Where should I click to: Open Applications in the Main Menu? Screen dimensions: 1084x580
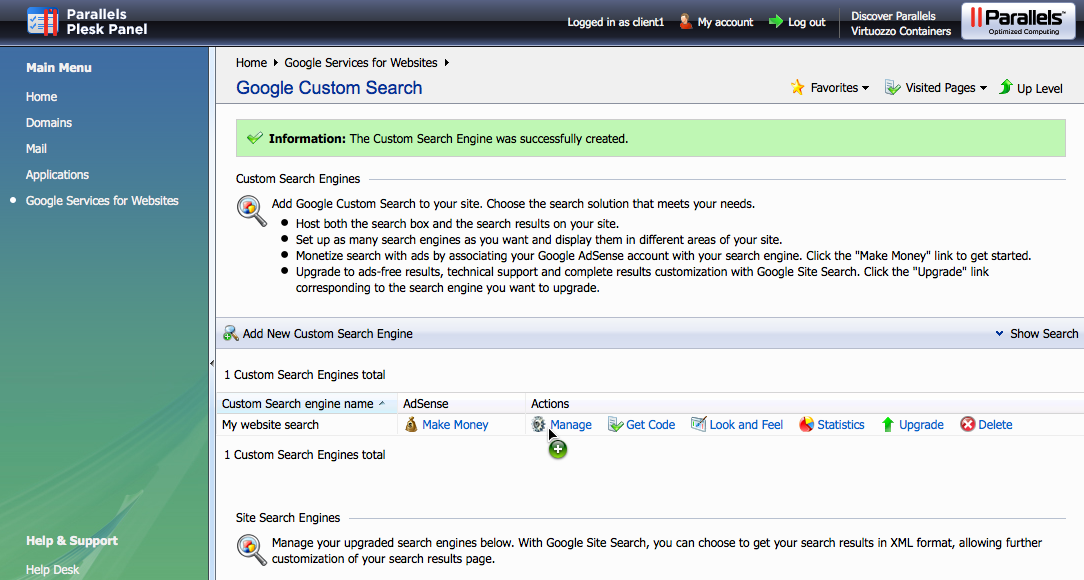pyautogui.click(x=57, y=175)
